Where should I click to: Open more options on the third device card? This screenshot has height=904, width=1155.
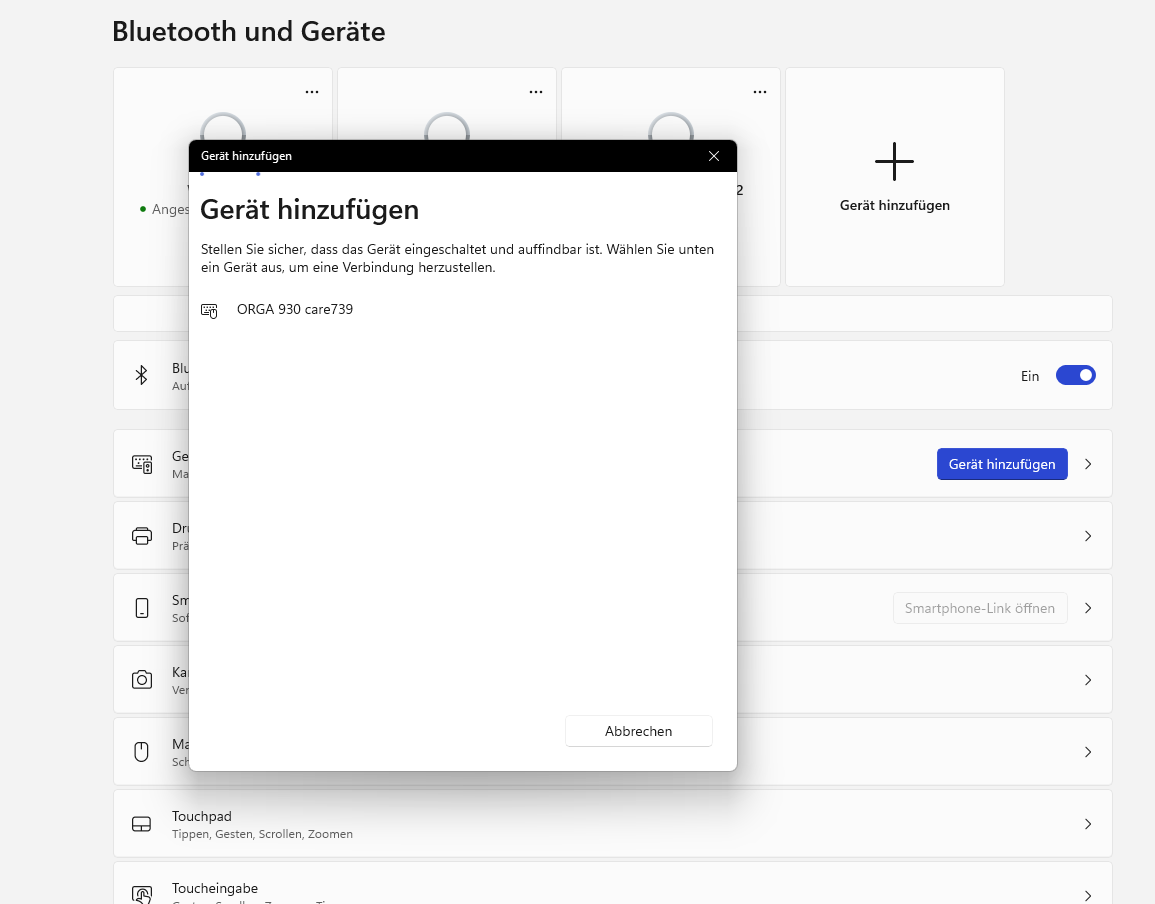click(x=759, y=92)
